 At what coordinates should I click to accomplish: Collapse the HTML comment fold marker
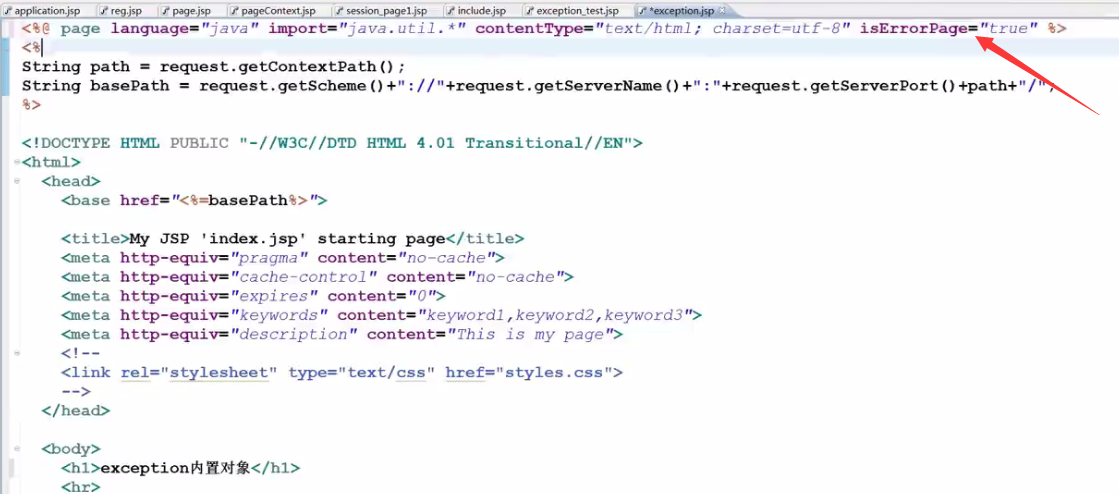(16, 353)
